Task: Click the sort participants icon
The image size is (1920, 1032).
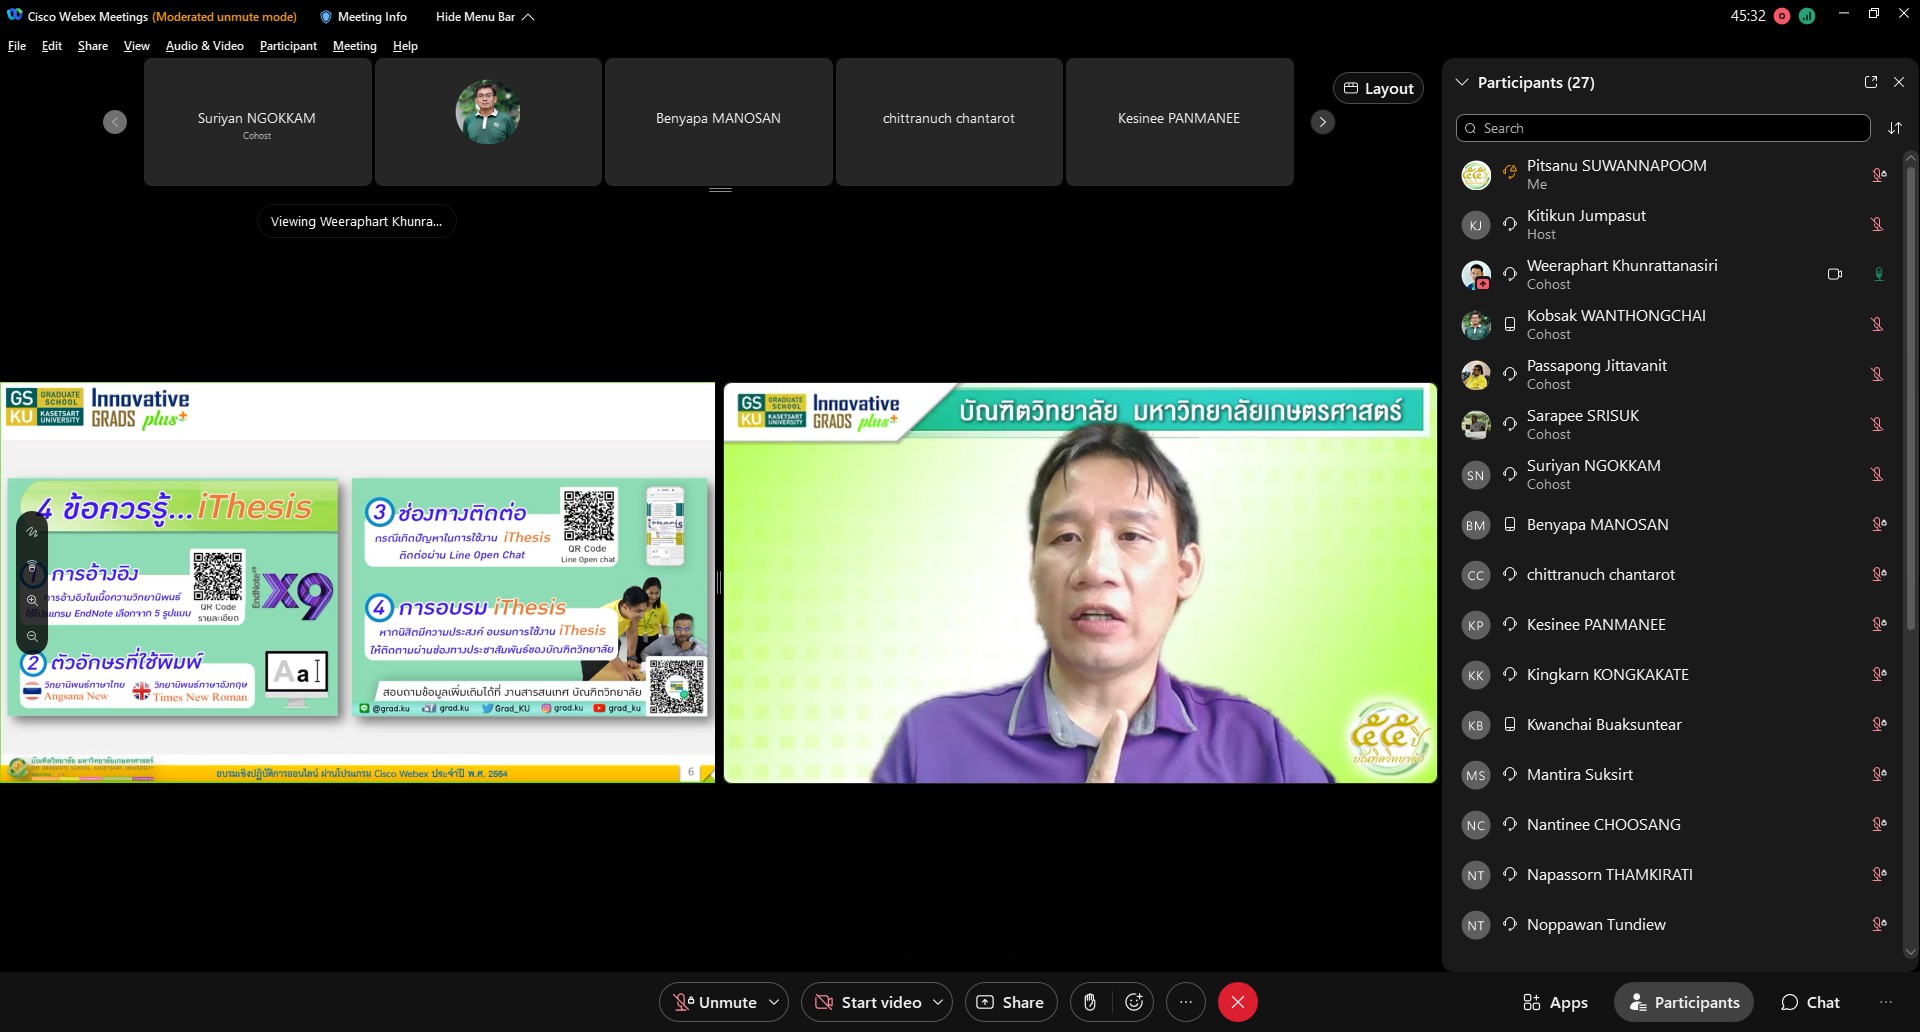Action: [1894, 128]
